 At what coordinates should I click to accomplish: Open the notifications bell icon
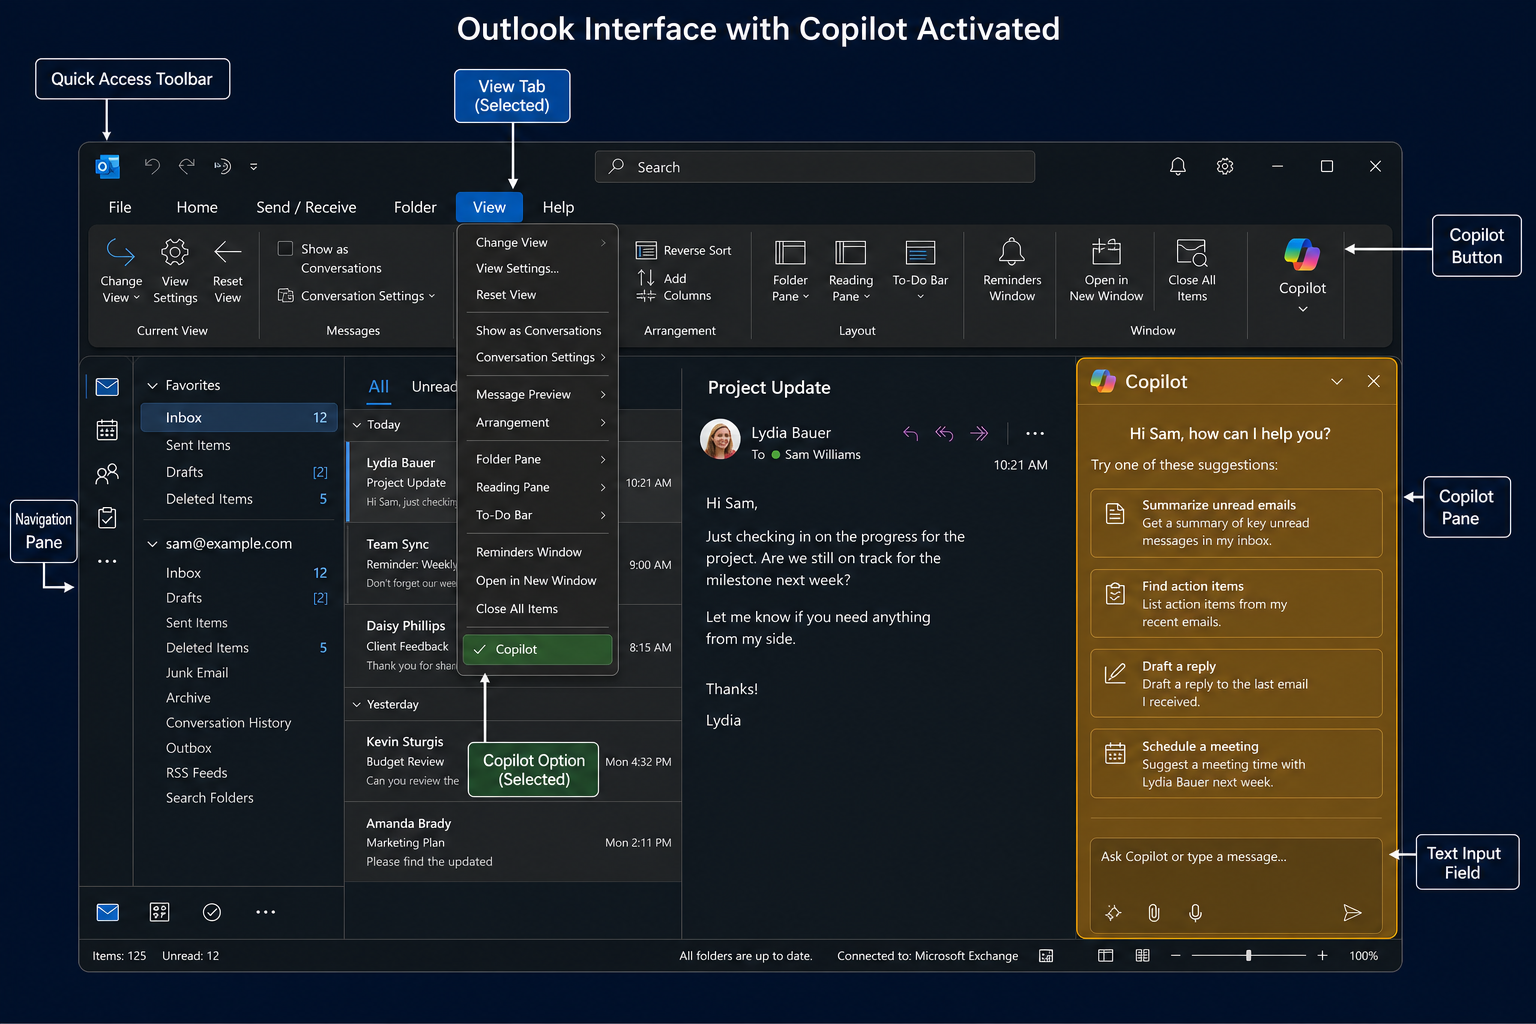pyautogui.click(x=1178, y=167)
